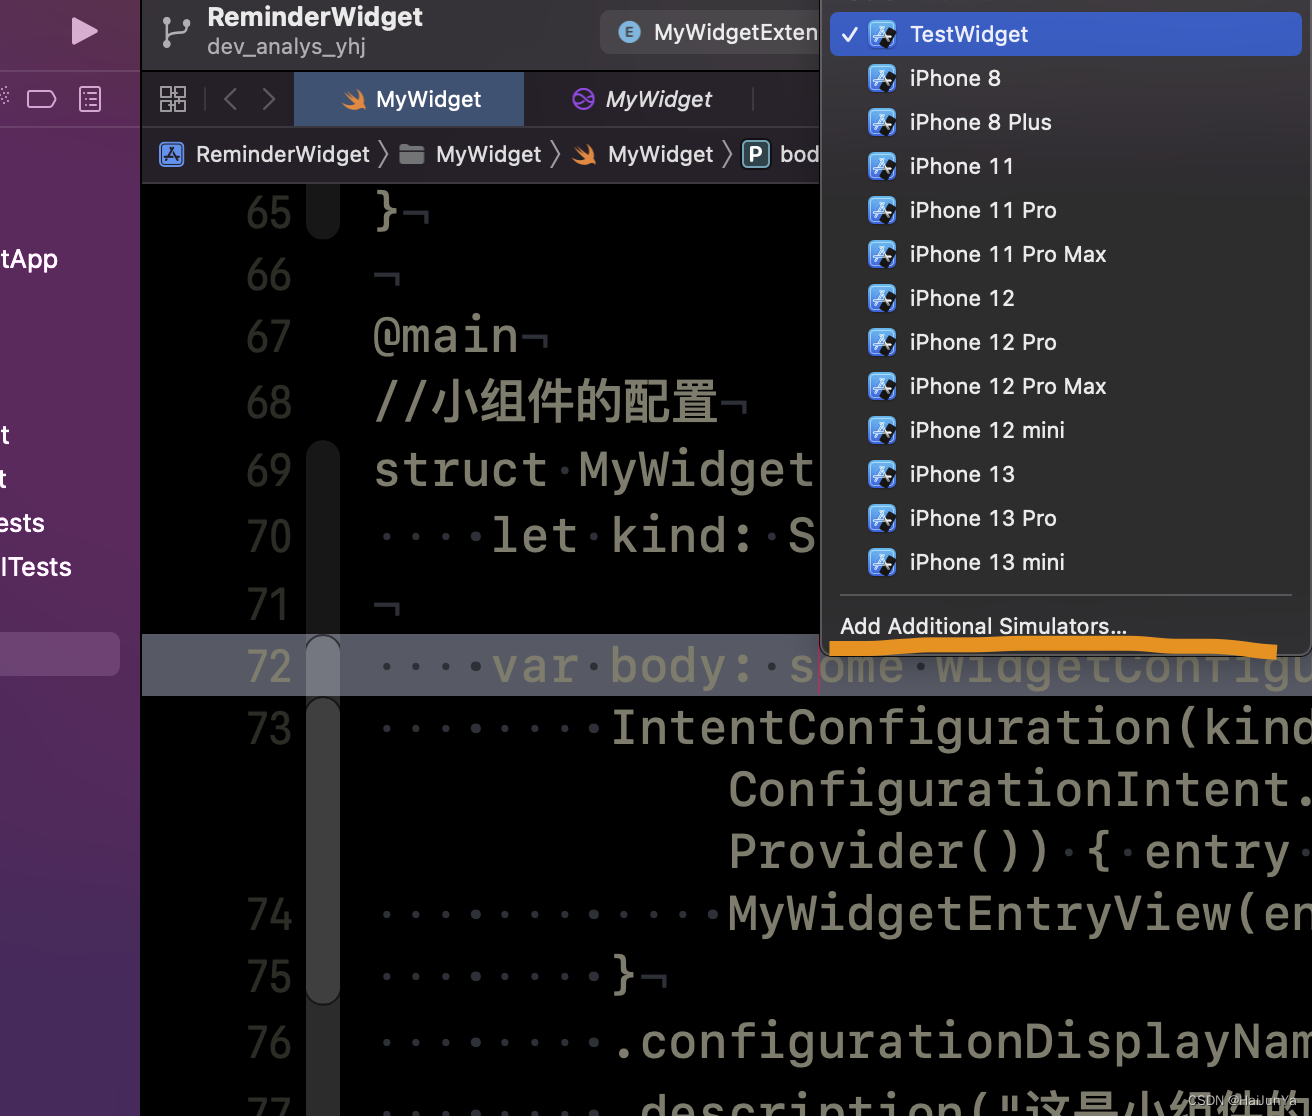Choose iPhone 12 Pro simulator
The width and height of the screenshot is (1312, 1116).
[1066, 342]
